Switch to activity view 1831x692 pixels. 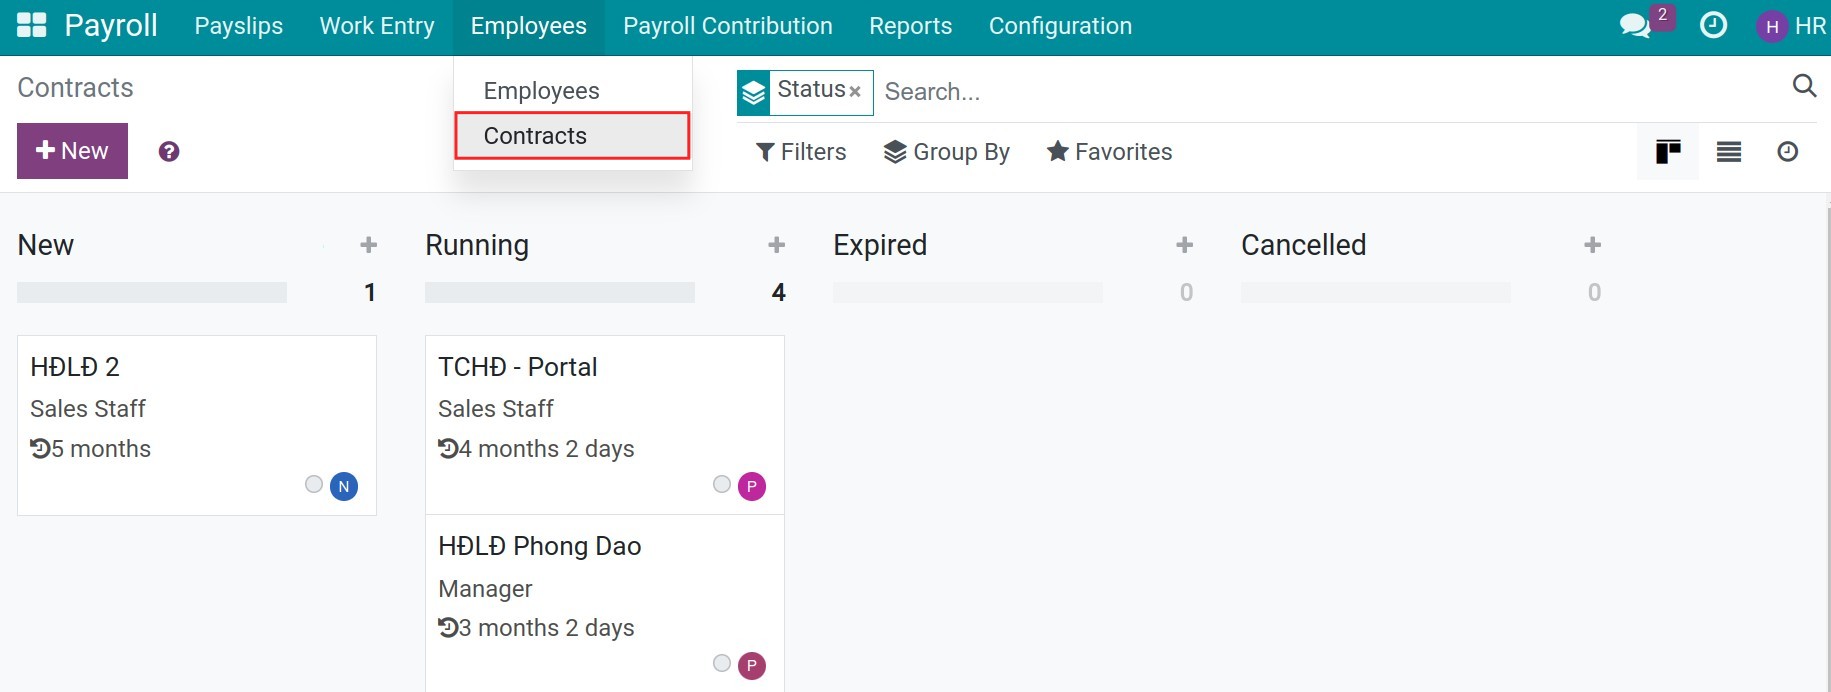(x=1787, y=152)
